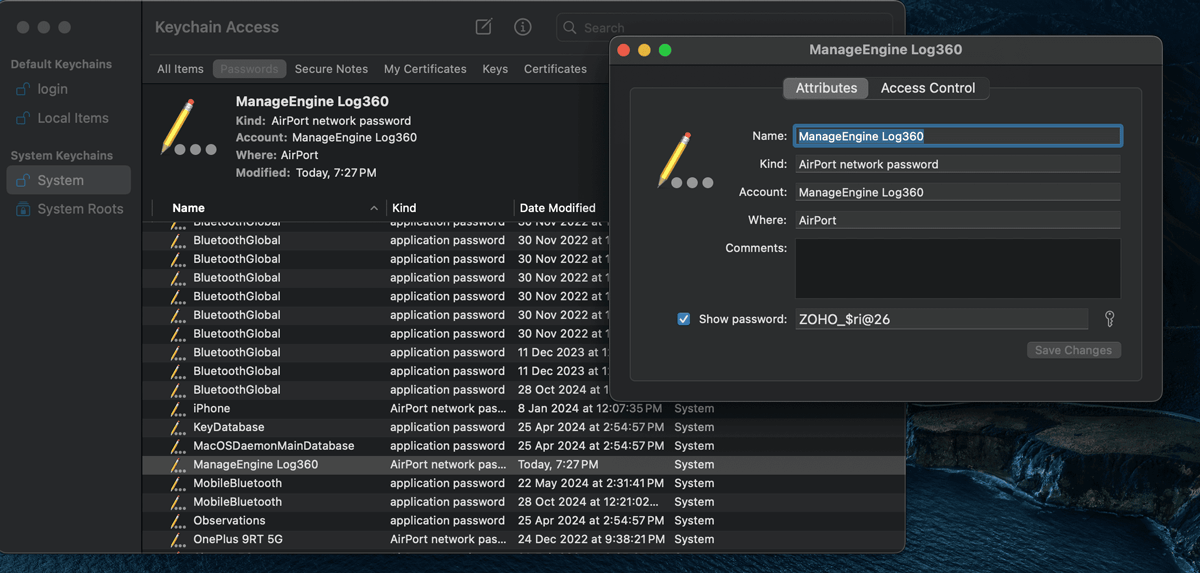Click the green zoom button on dialog
Viewport: 1200px width, 573px height.
point(665,50)
